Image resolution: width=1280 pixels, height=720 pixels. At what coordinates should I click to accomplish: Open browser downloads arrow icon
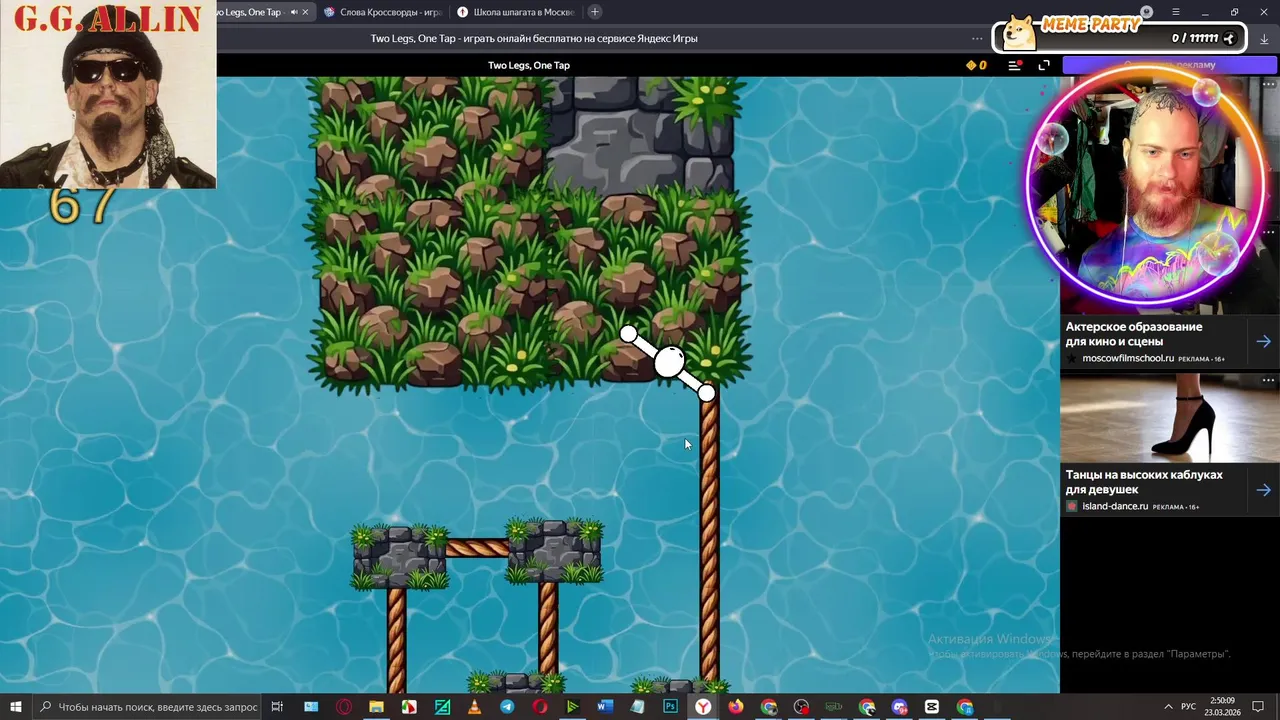click(1264, 38)
